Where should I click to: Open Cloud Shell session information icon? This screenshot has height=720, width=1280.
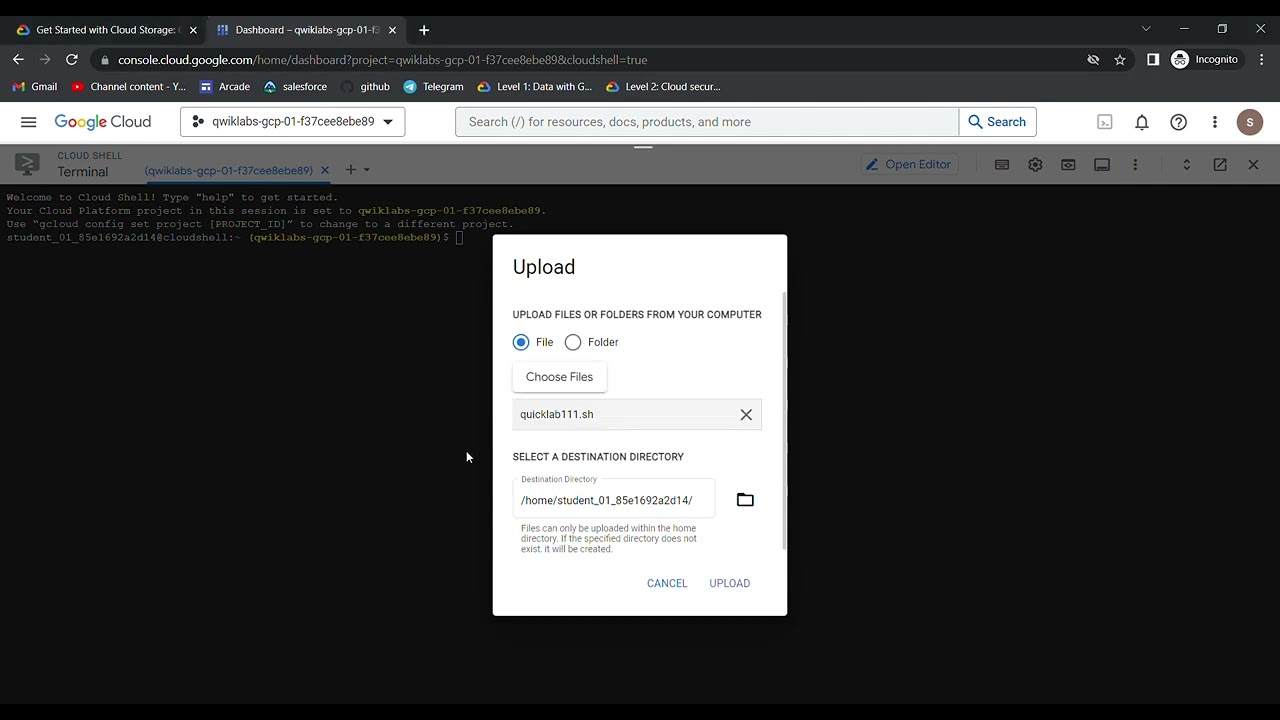(1102, 165)
